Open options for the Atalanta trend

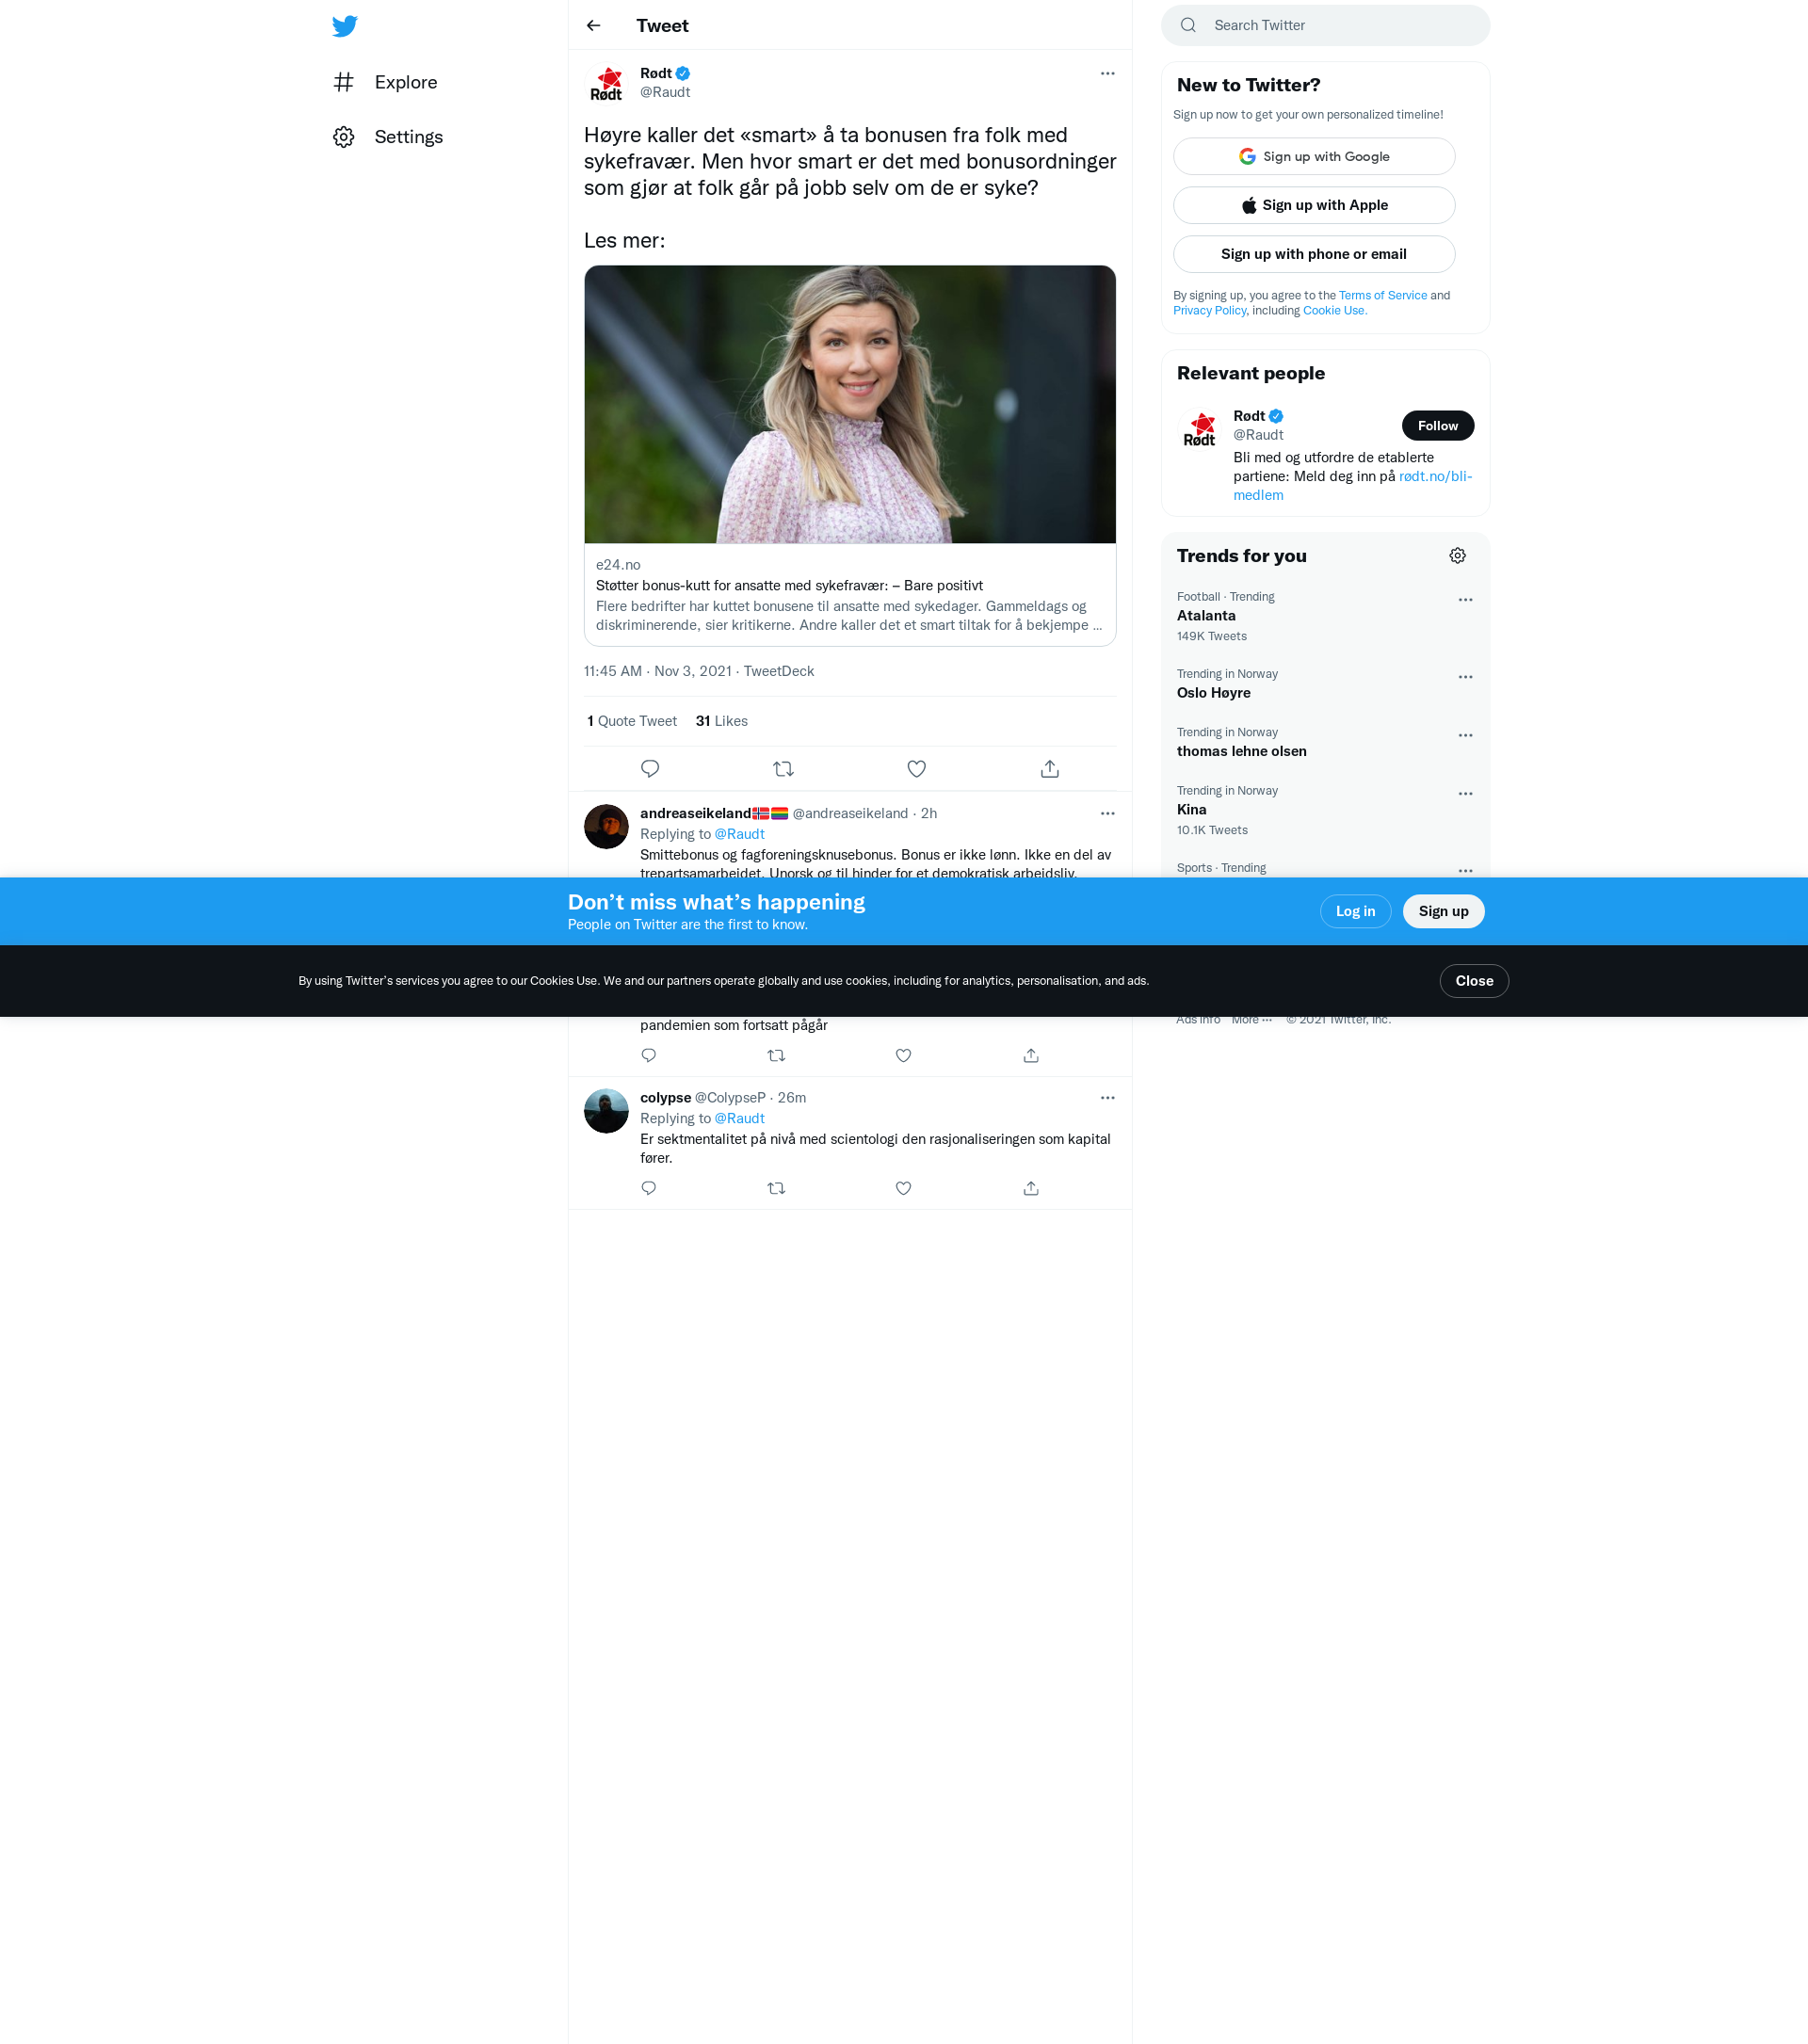(x=1465, y=600)
